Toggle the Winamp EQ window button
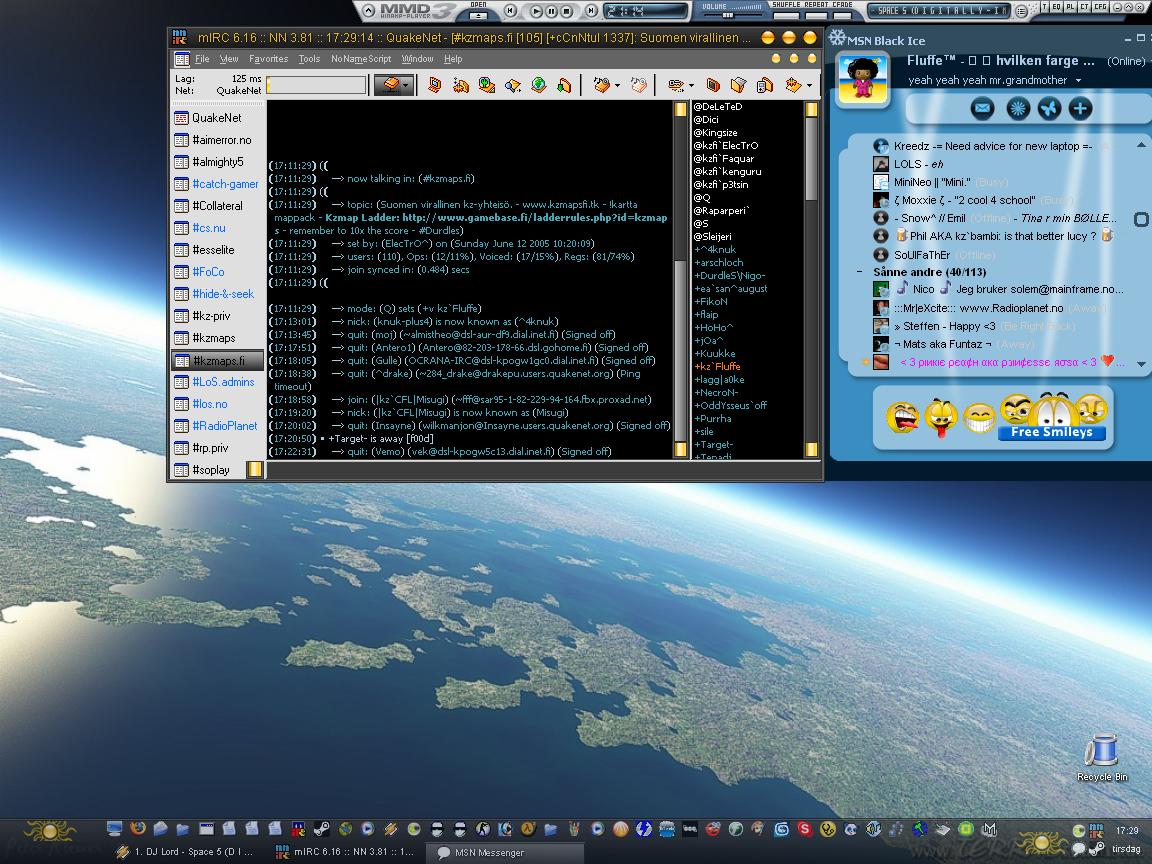The image size is (1152, 864). click(x=1056, y=7)
